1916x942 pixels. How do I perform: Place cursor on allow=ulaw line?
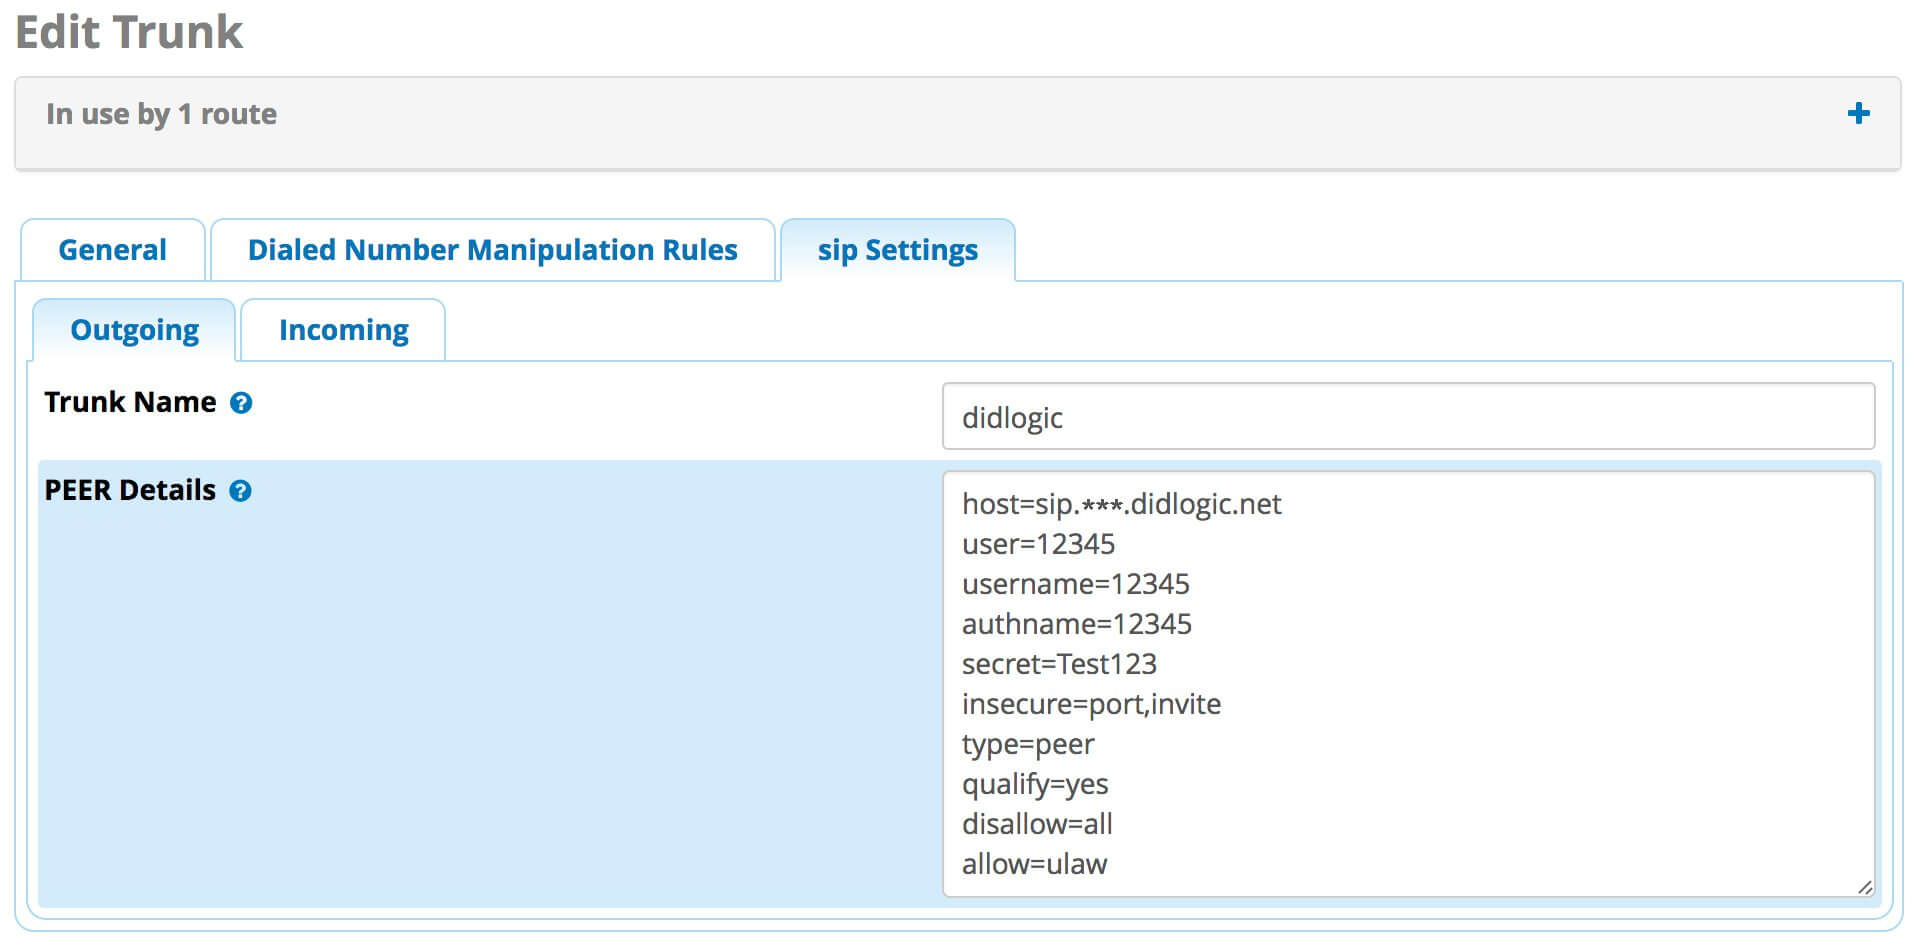(x=1034, y=864)
